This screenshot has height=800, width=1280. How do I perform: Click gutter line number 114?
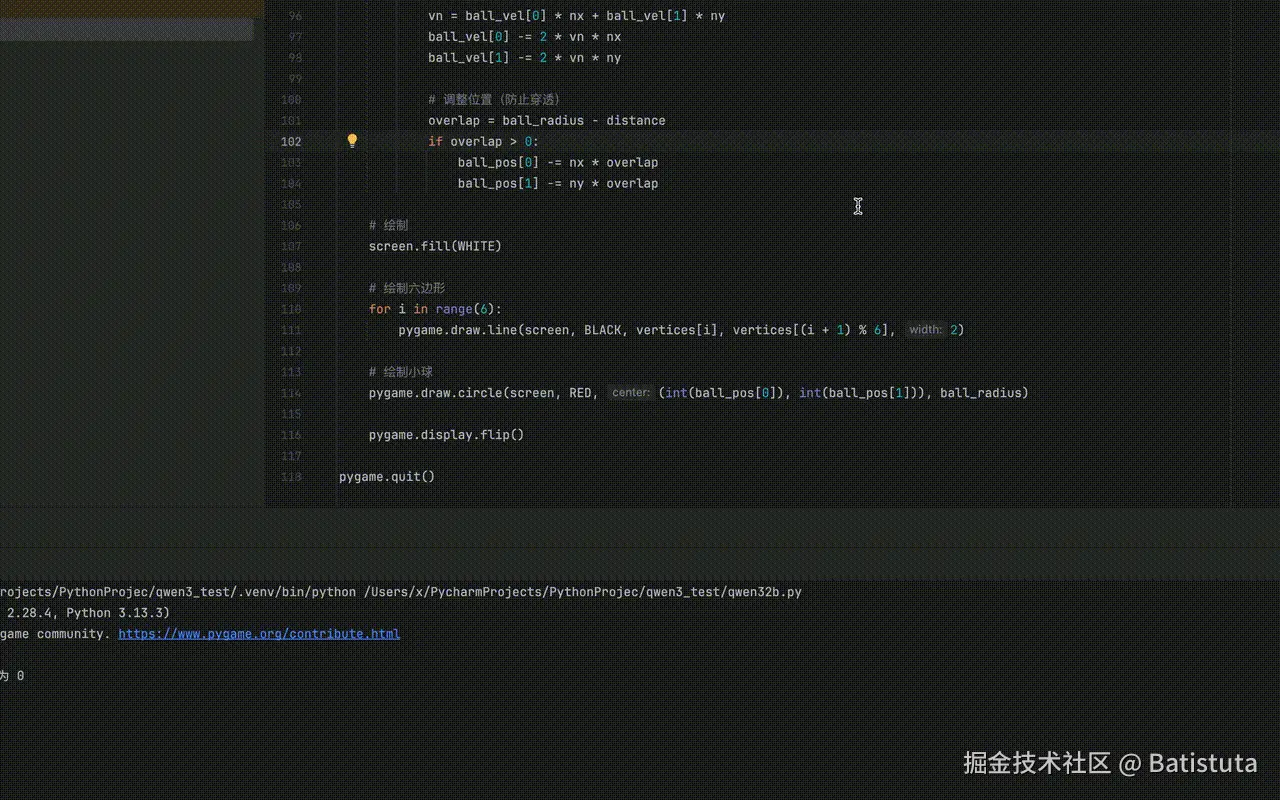pos(291,393)
